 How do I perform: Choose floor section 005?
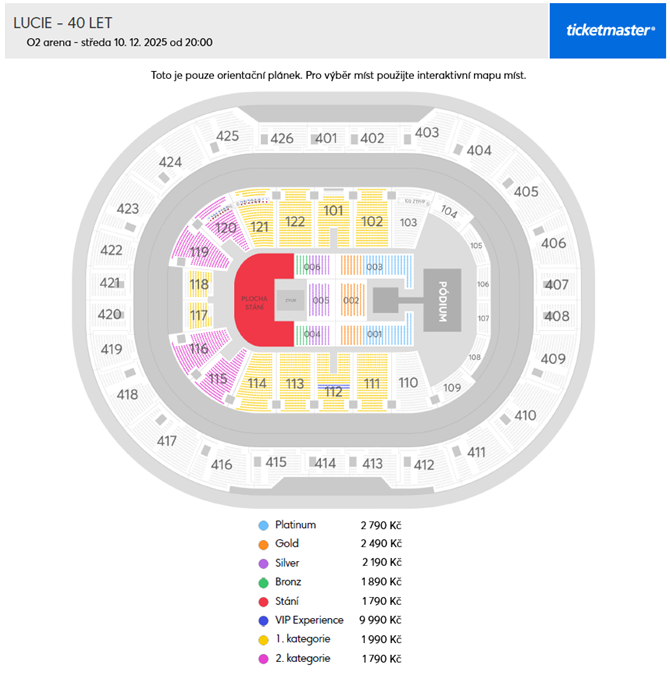tap(321, 300)
